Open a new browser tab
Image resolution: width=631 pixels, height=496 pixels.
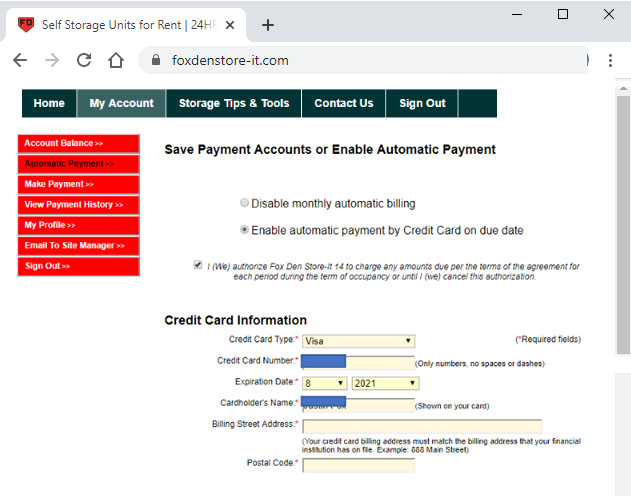(x=268, y=25)
